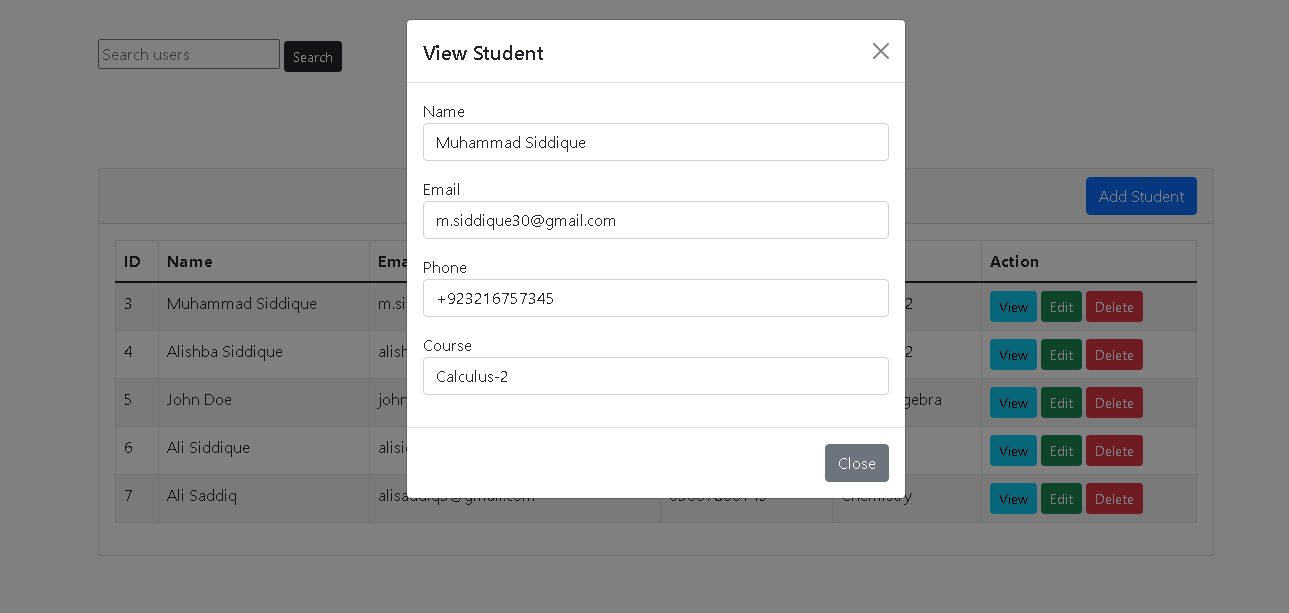Click the Add Student button
Image resolution: width=1289 pixels, height=613 pixels.
[x=1141, y=196]
